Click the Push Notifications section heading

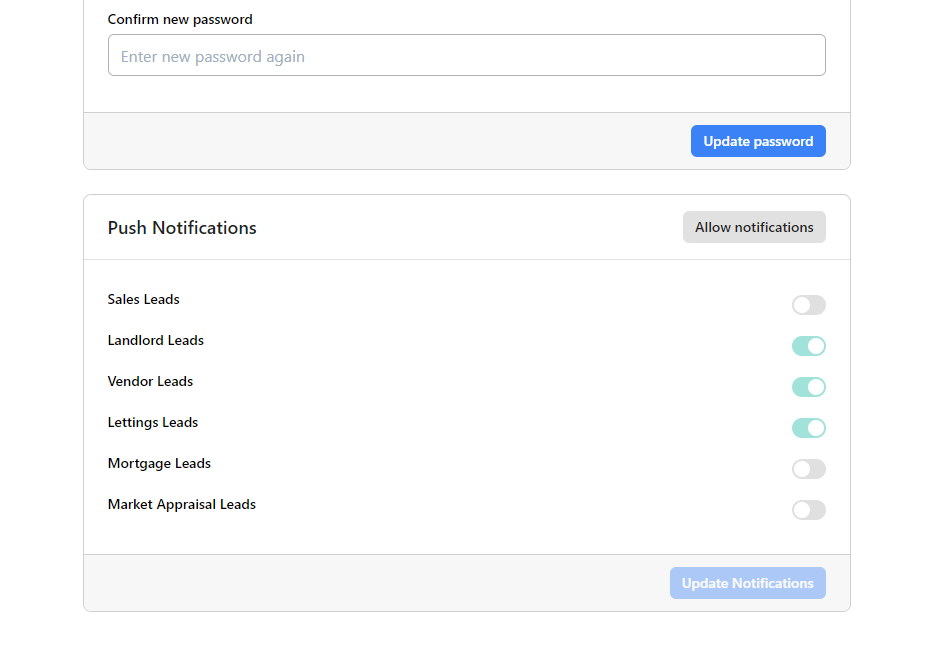pos(182,227)
